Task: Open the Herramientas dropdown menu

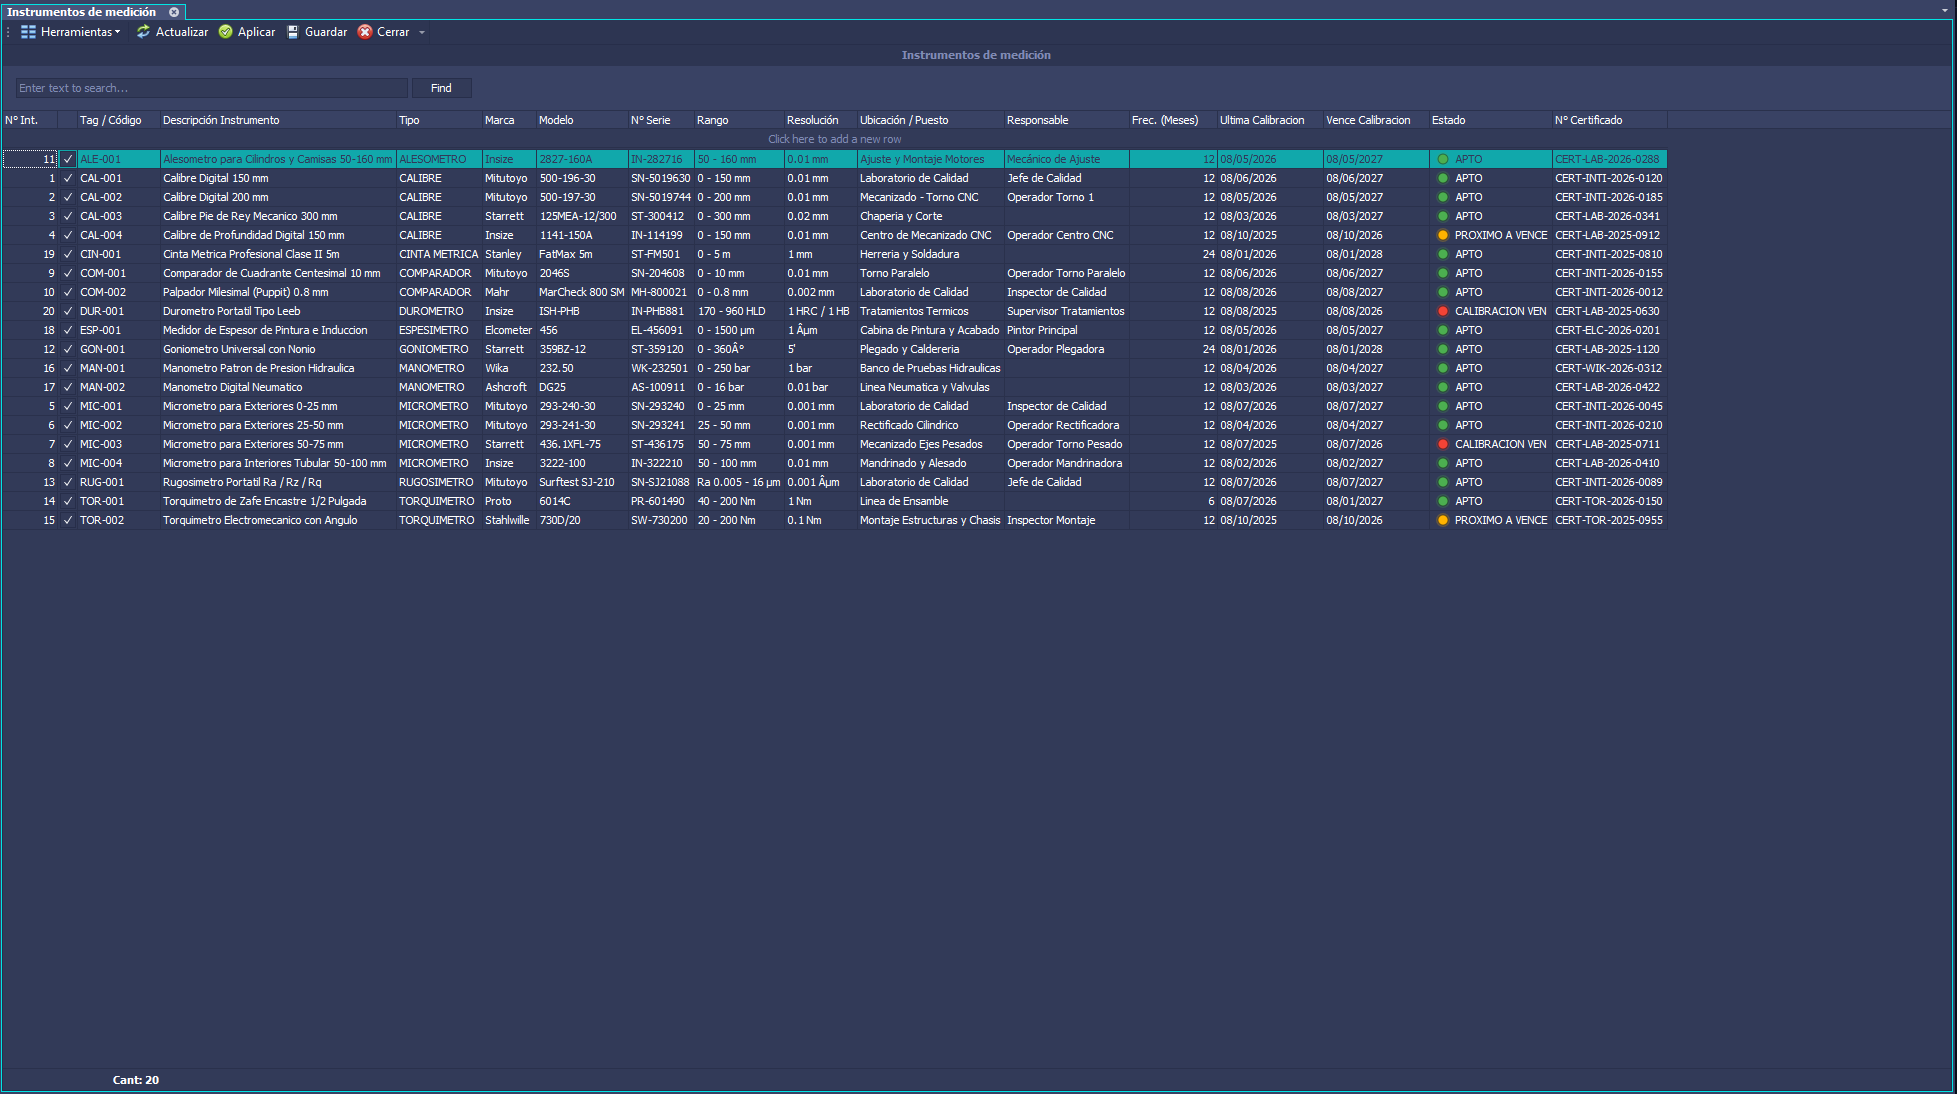Action: point(70,32)
